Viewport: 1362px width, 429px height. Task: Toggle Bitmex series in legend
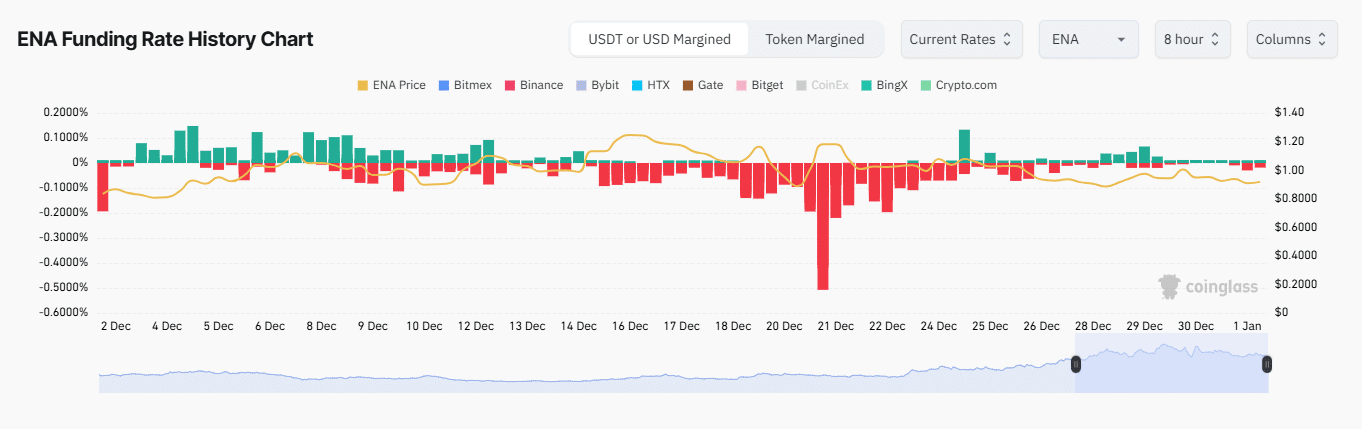(x=465, y=85)
